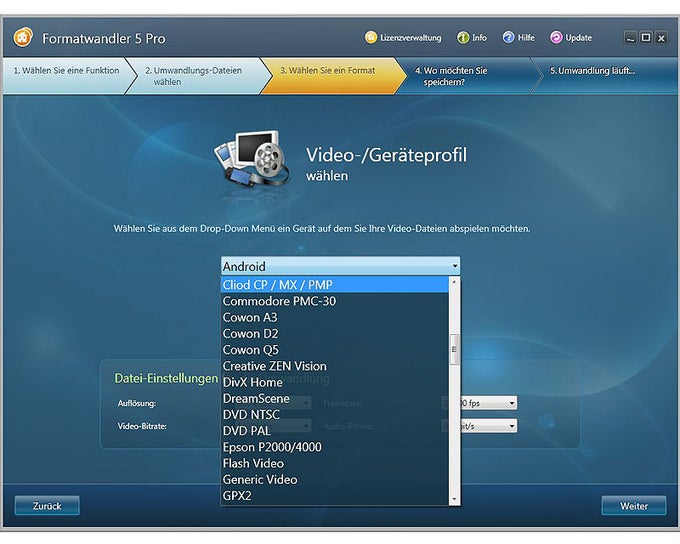680x544 pixels.
Task: Click the Weiter button
Action: 634,506
